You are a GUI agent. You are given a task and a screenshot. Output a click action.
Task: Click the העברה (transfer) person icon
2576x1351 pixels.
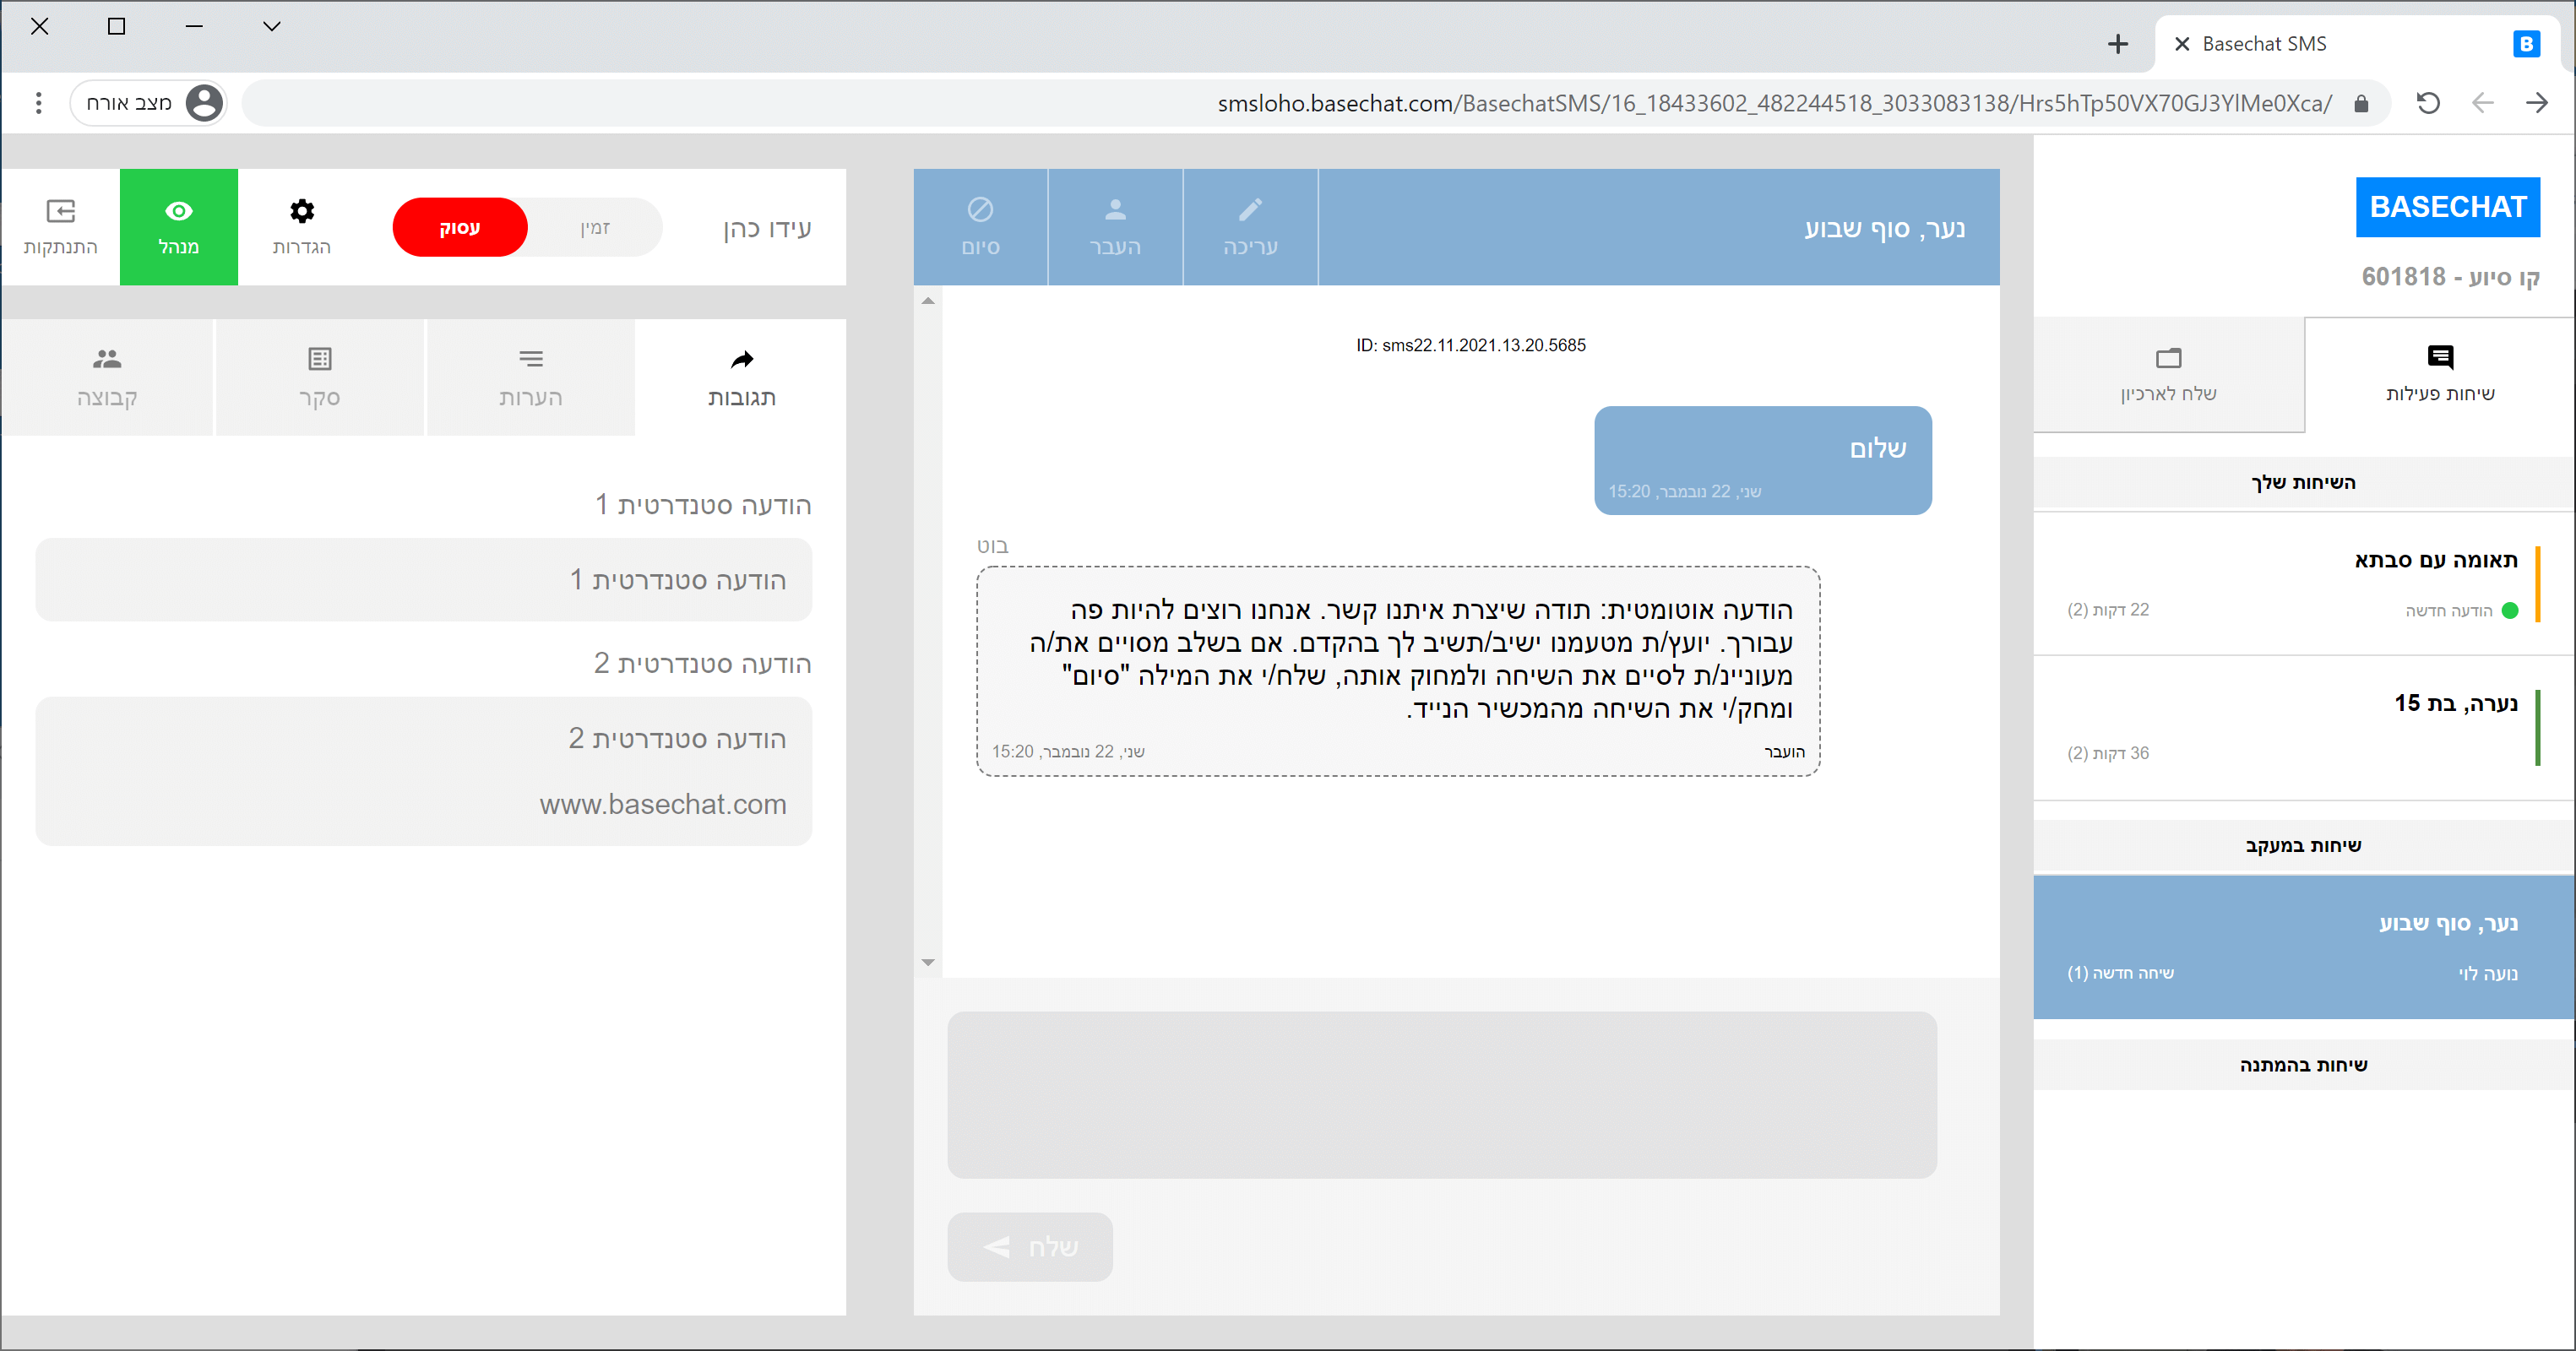pos(1115,209)
